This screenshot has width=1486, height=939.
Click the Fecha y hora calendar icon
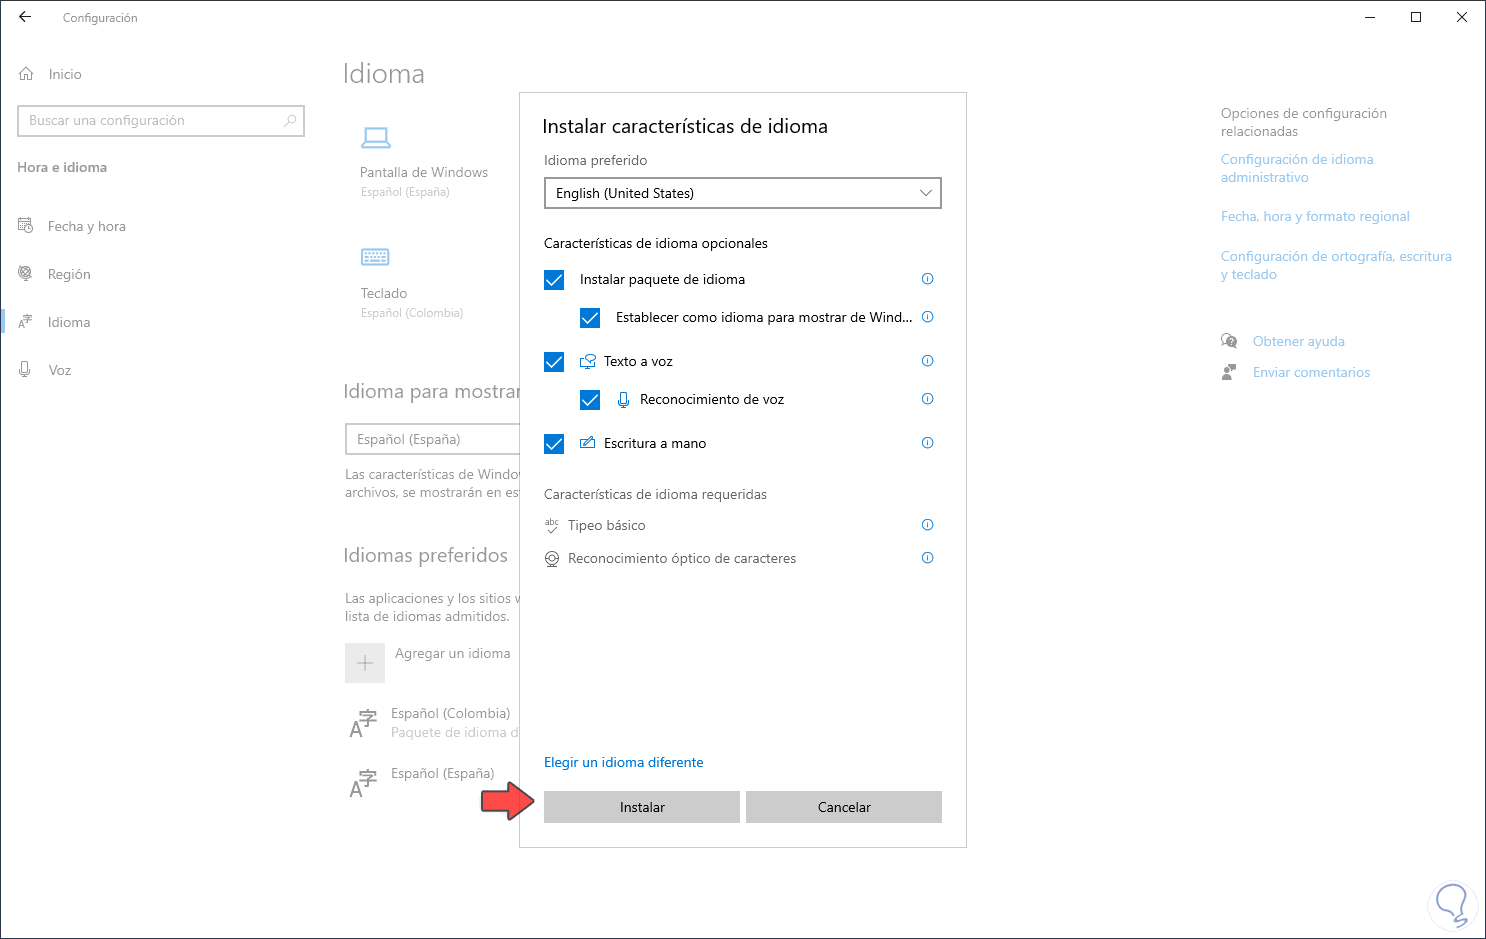tap(26, 226)
